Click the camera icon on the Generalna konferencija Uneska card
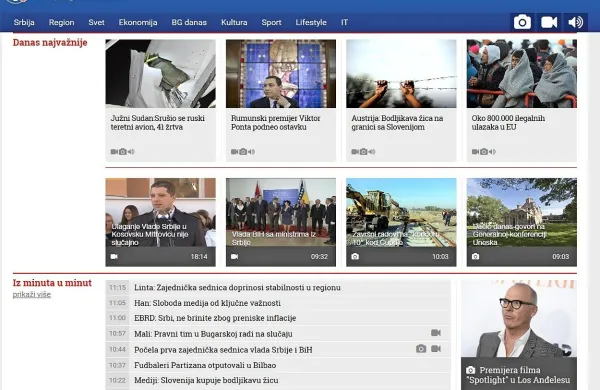This screenshot has height=390, width=600. (476, 257)
